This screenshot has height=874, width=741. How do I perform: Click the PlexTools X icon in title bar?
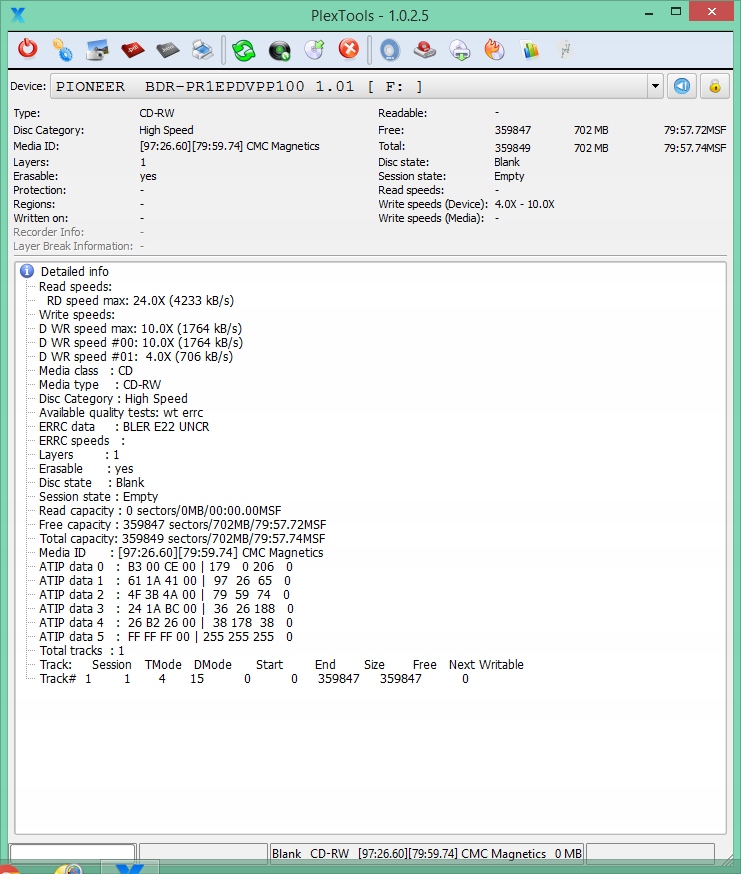click(18, 14)
